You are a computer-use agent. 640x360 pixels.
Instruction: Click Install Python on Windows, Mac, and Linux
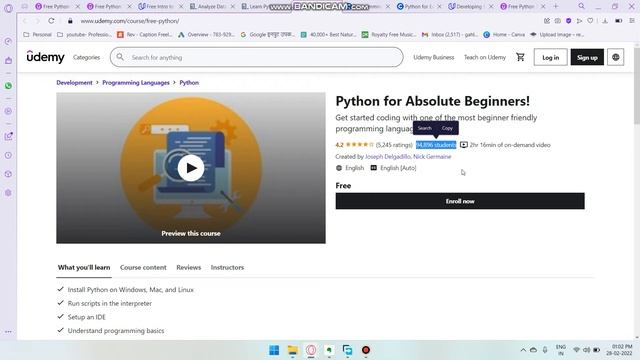(x=131, y=290)
